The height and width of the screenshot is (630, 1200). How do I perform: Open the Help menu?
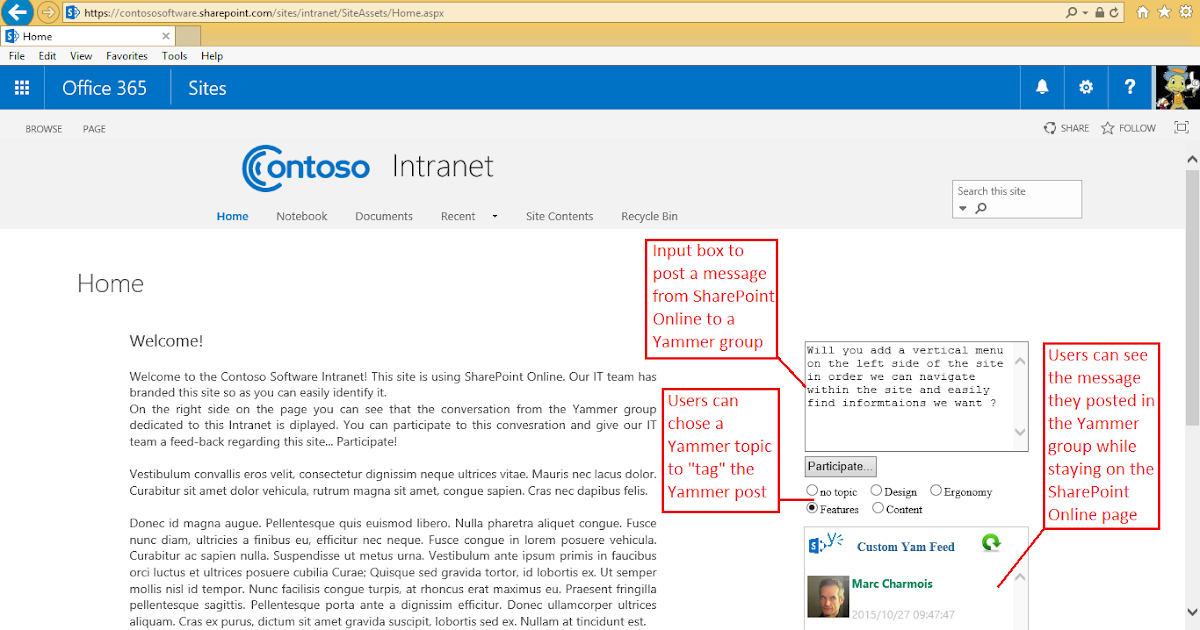[212, 56]
